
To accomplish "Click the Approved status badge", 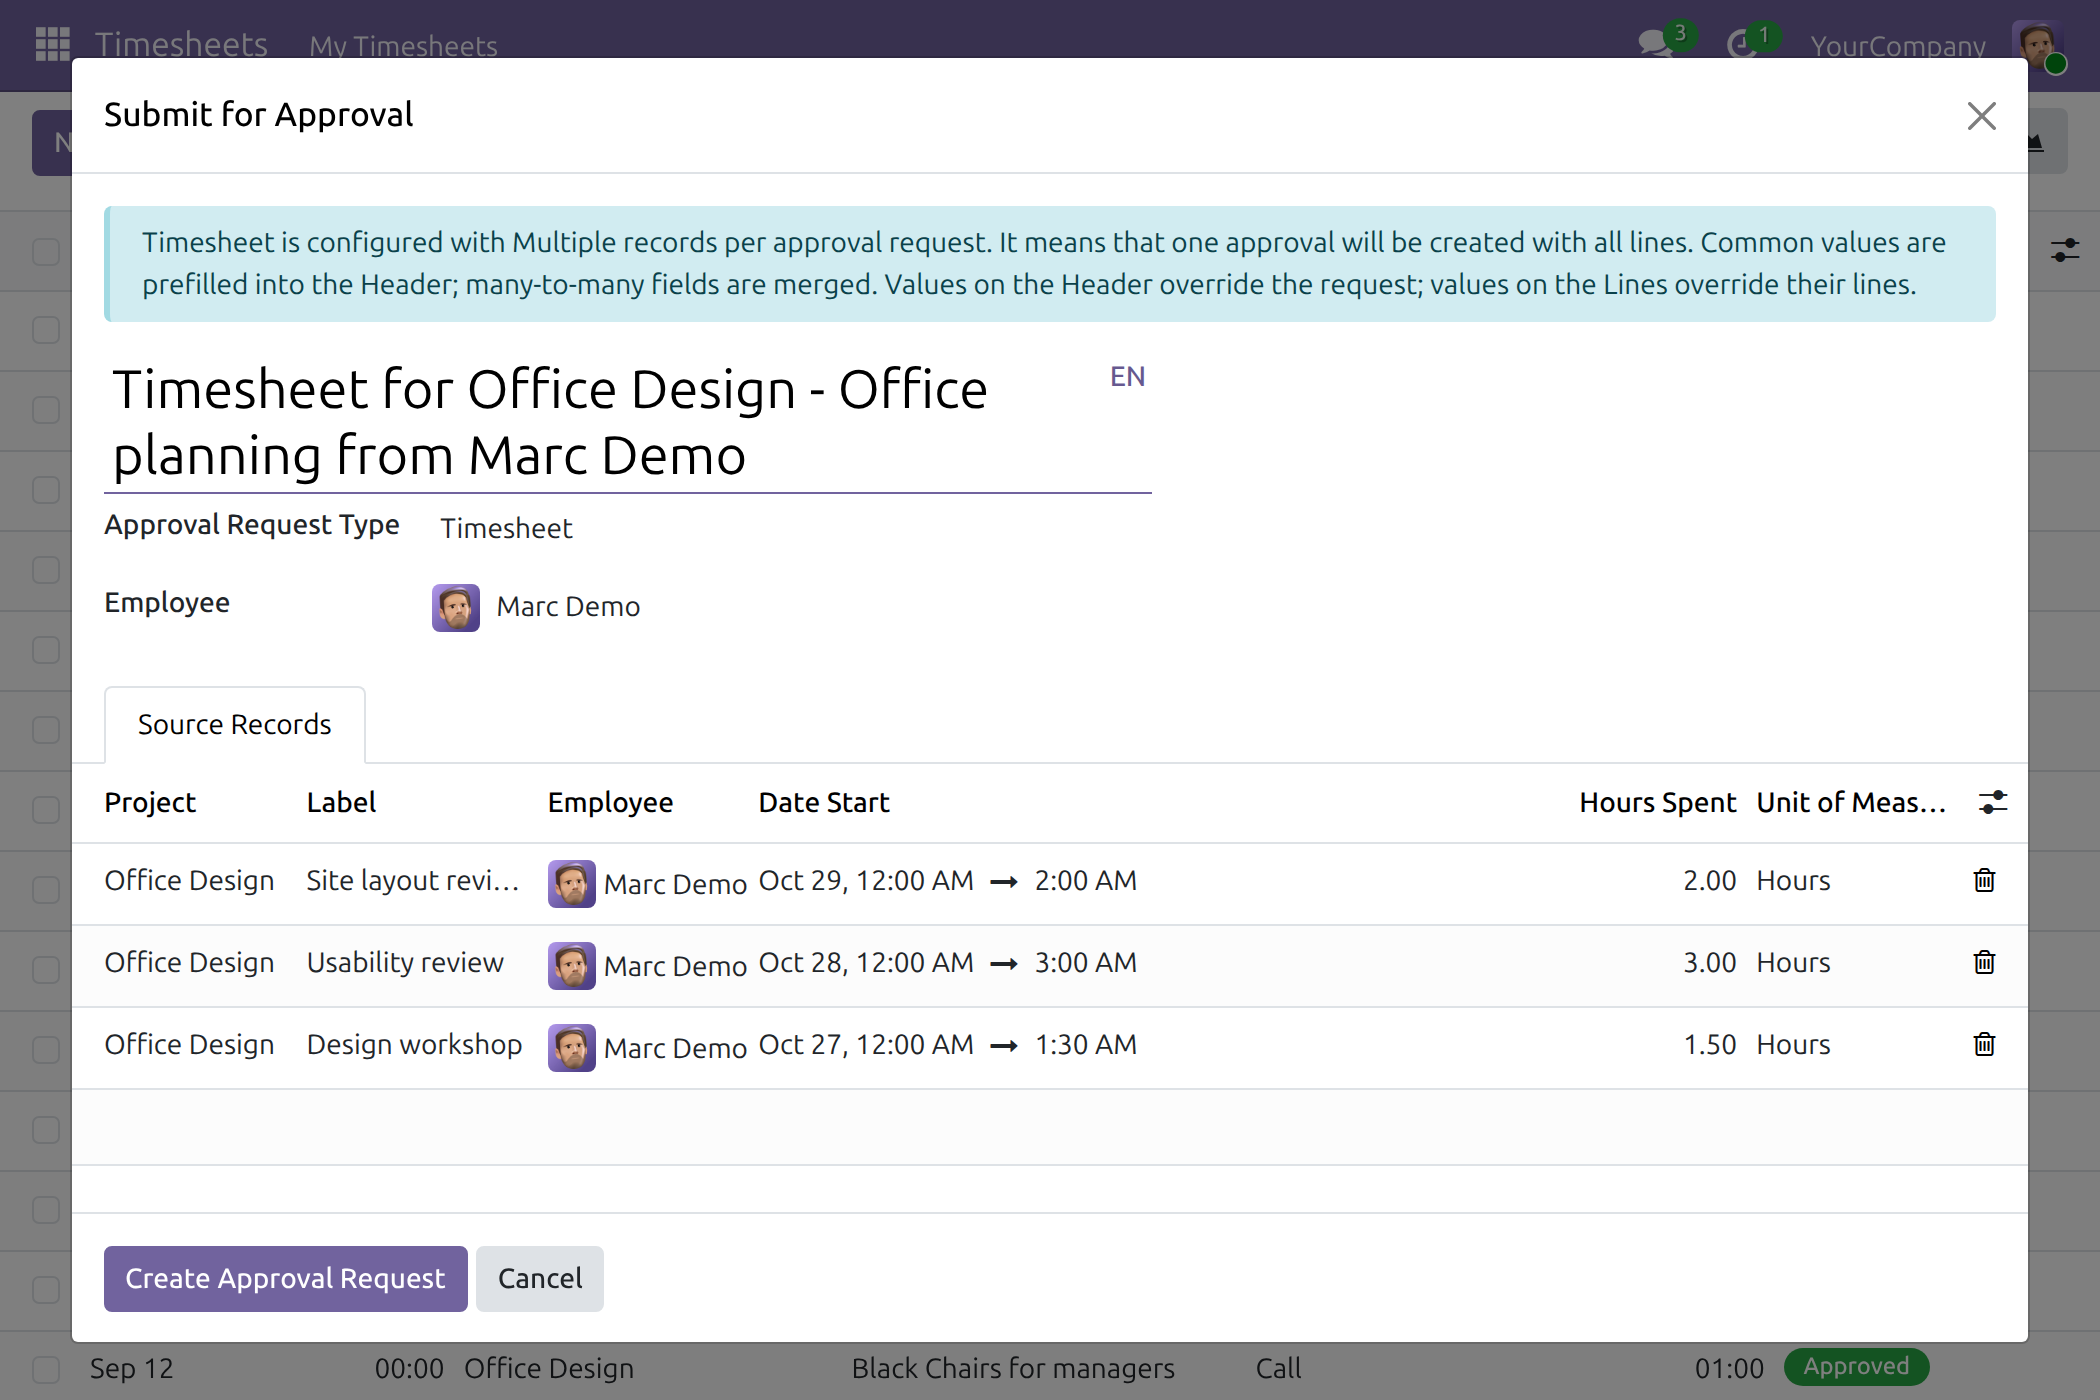I will 1856,1366.
